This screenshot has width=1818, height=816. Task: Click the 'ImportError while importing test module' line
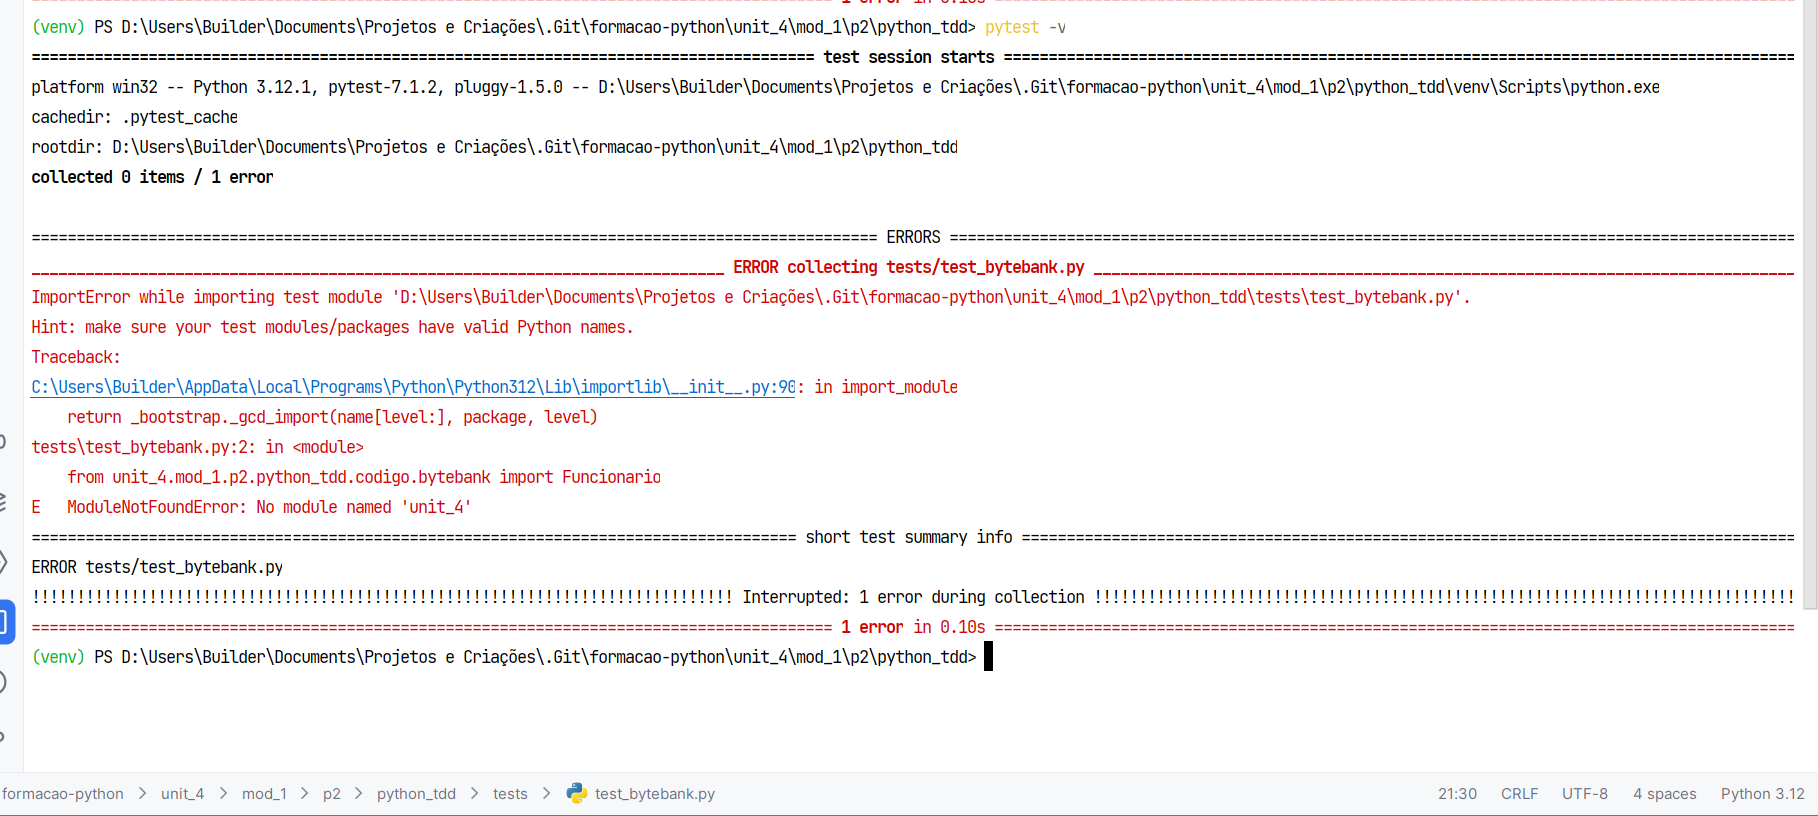[751, 297]
